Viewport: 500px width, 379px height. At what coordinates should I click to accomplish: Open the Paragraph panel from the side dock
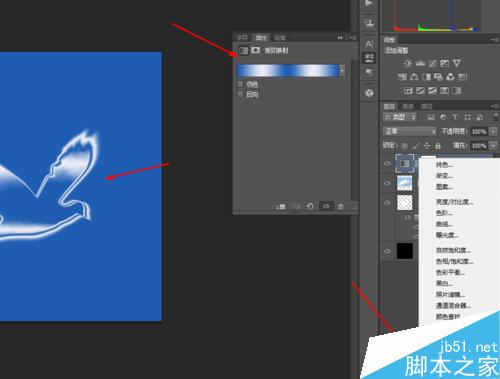coord(369,72)
